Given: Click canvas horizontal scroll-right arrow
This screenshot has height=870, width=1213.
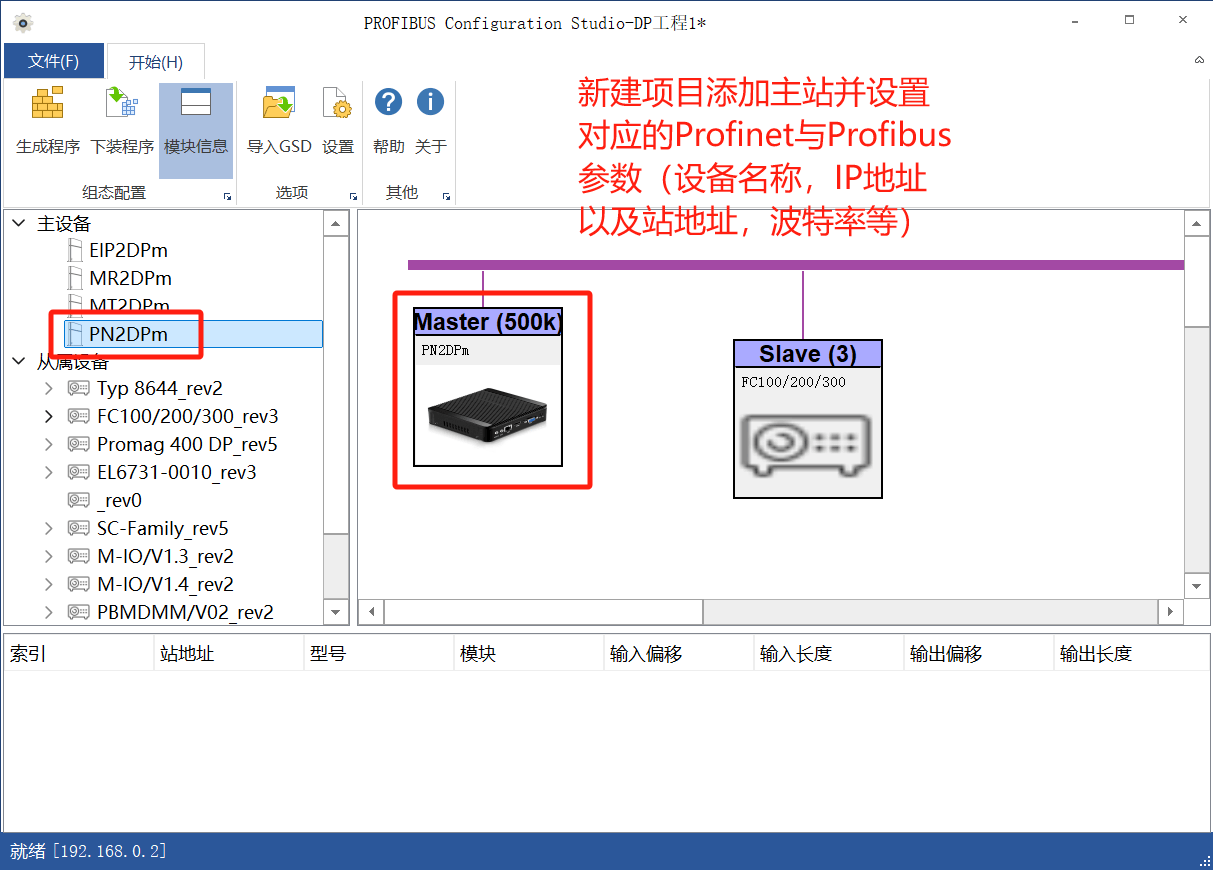Looking at the screenshot, I should (1171, 611).
